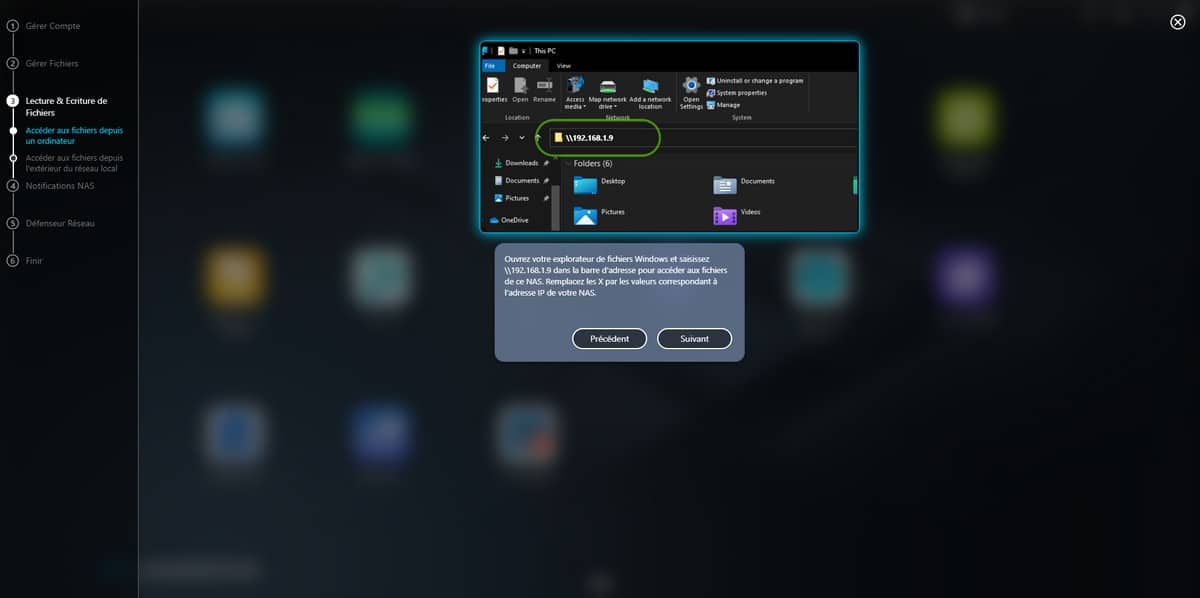
Task: Click the Documents folder in Folders list
Action: [x=744, y=184]
